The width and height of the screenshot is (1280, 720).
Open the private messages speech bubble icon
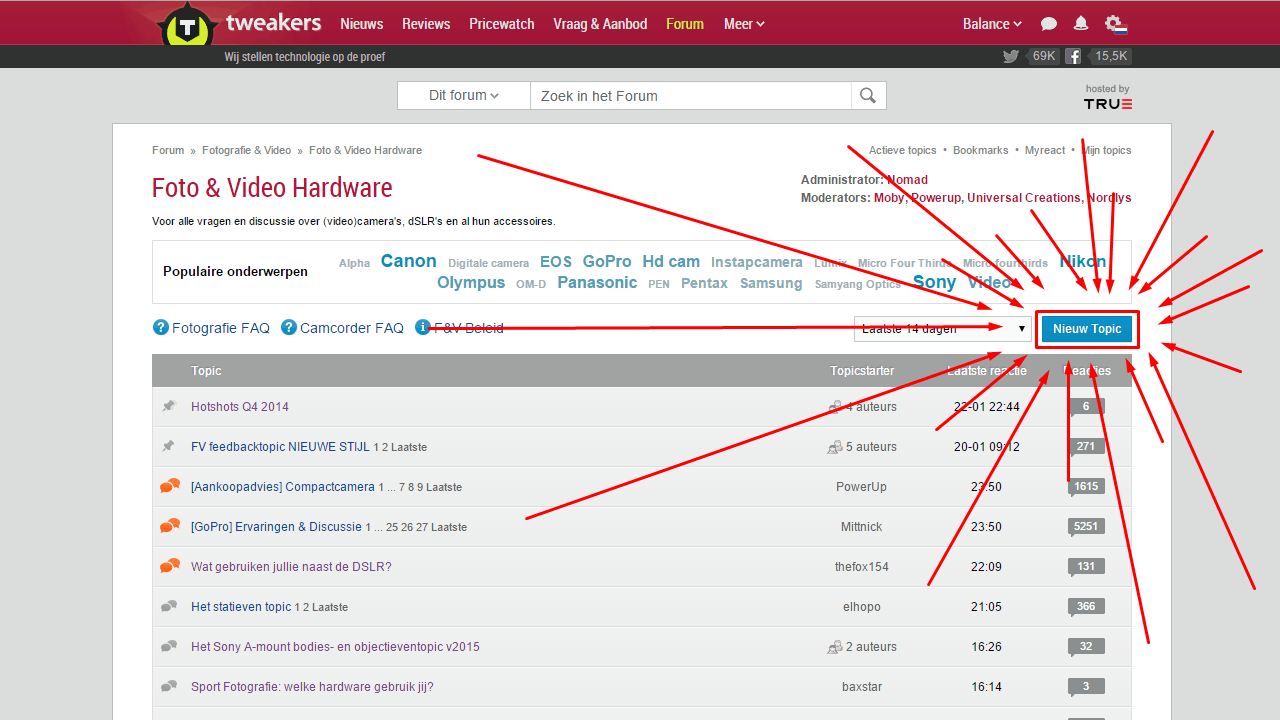tap(1049, 24)
